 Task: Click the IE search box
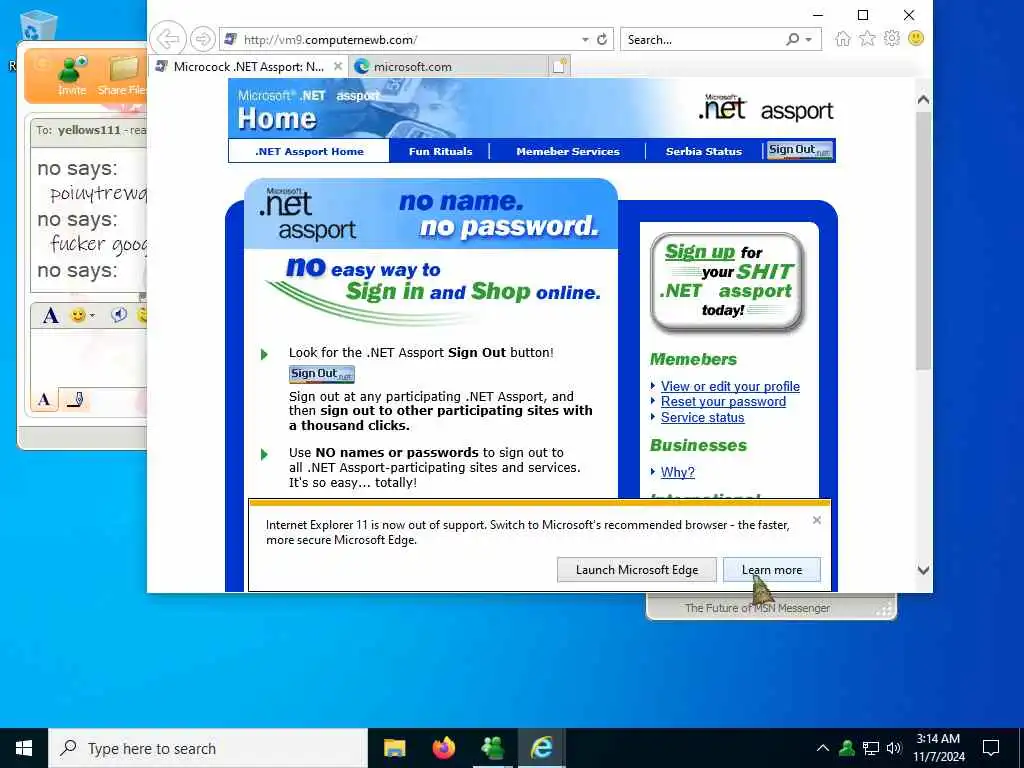point(703,40)
